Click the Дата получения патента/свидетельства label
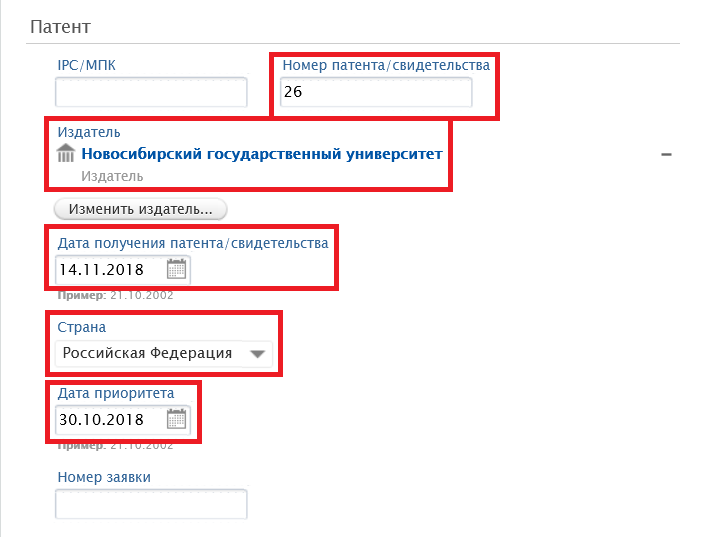This screenshot has height=537, width=703. (193, 243)
